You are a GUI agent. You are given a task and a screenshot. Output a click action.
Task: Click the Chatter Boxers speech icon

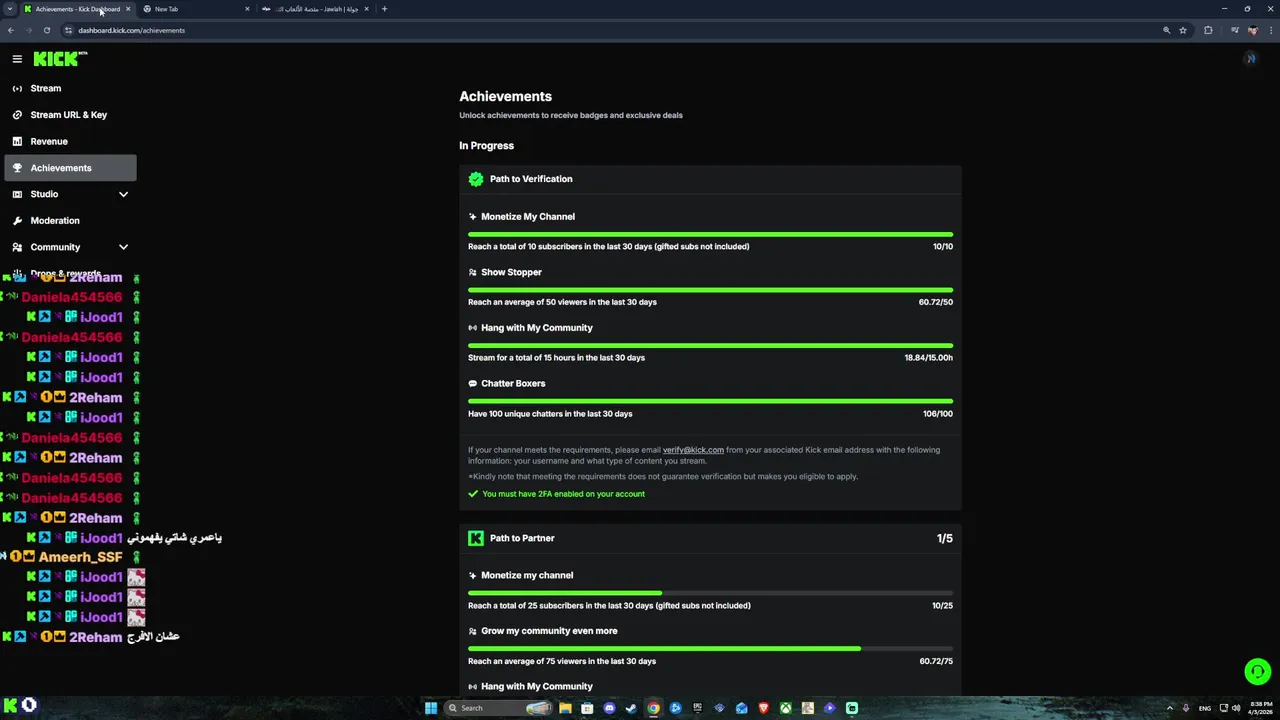(x=473, y=384)
